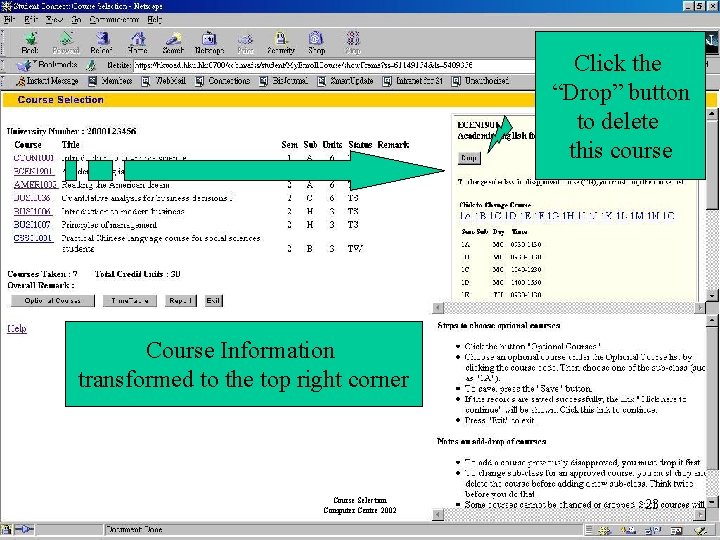Open the BUSI1006 course link
Image resolution: width=720 pixels, height=540 pixels.
32,211
